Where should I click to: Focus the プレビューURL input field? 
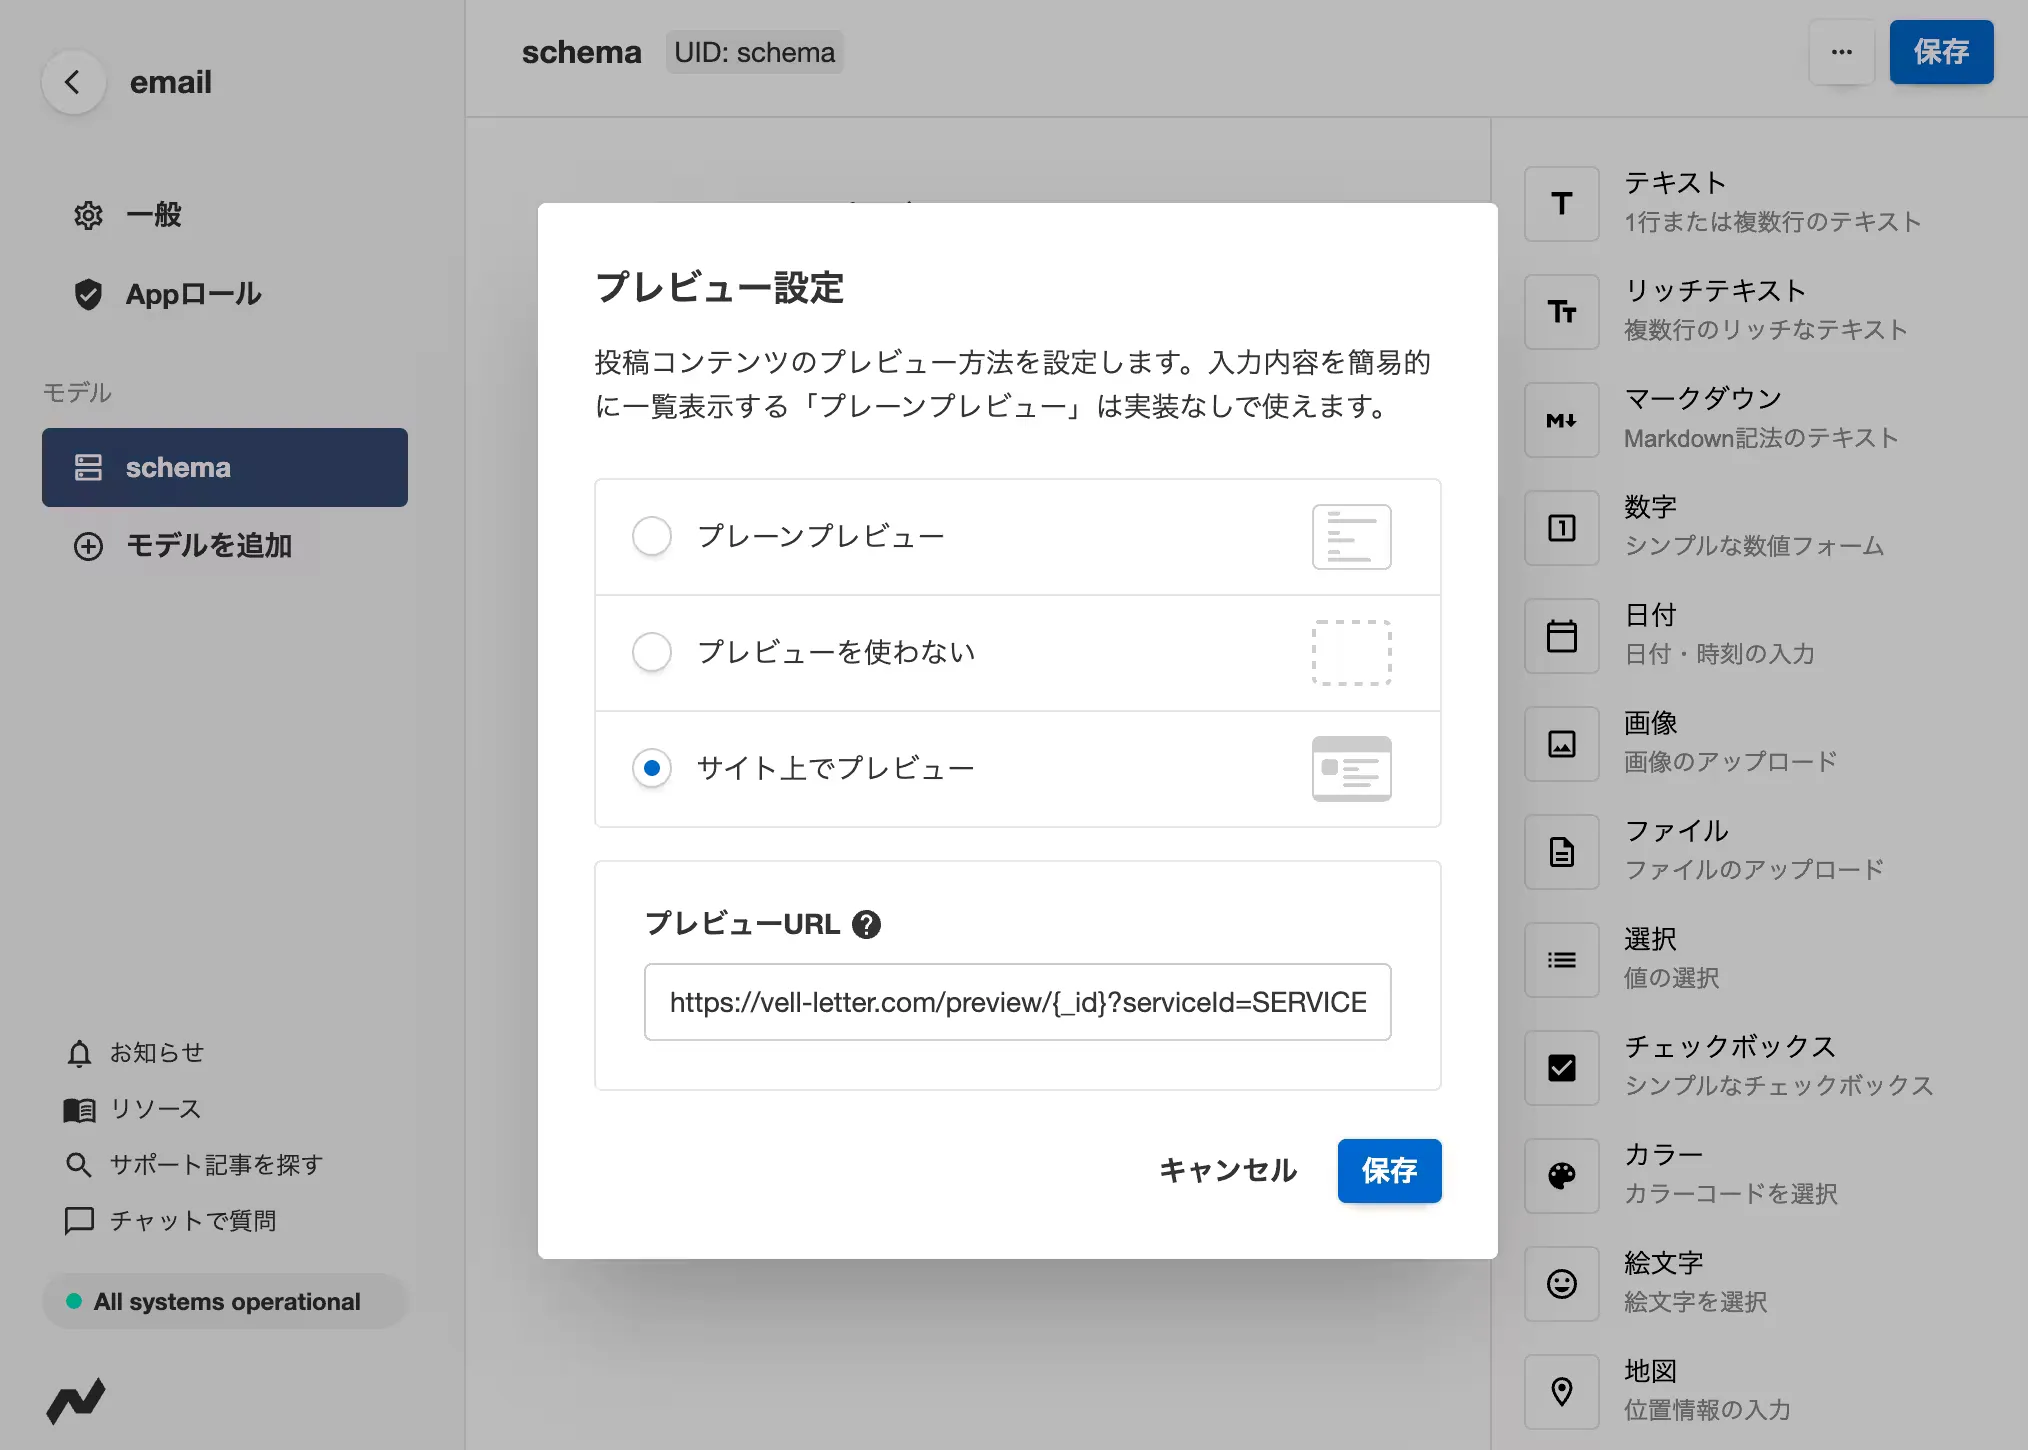1018,1002
